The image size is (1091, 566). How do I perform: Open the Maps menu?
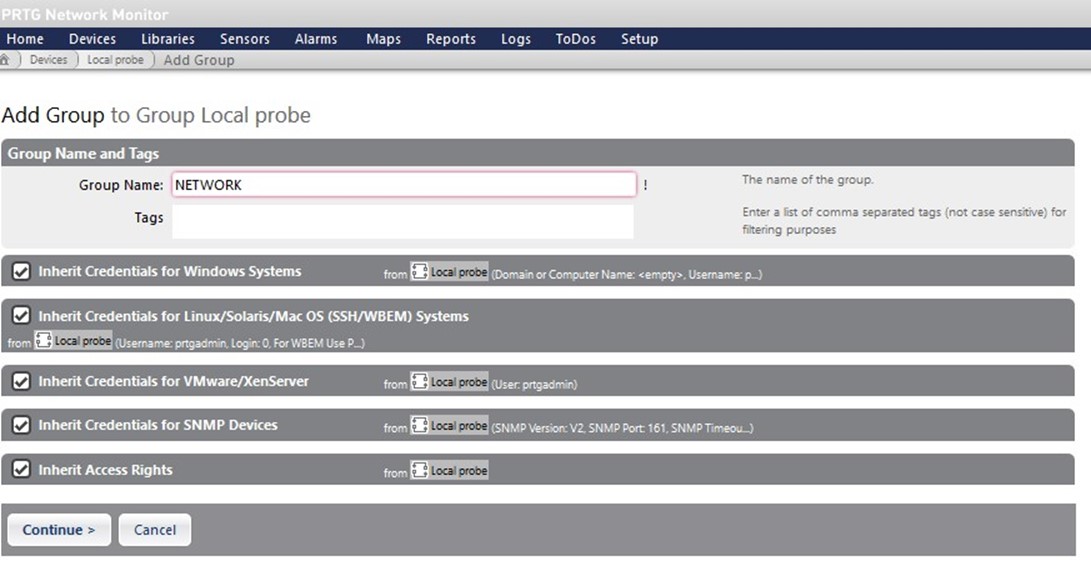click(383, 39)
